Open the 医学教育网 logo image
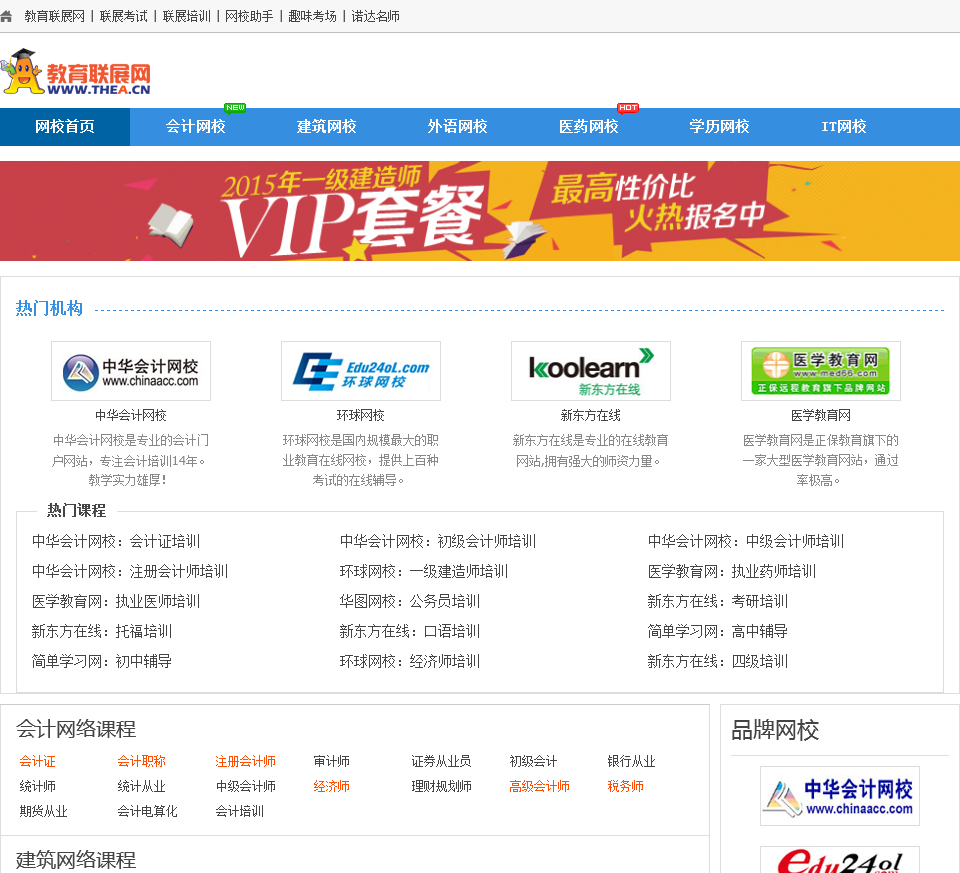 pyautogui.click(x=820, y=371)
